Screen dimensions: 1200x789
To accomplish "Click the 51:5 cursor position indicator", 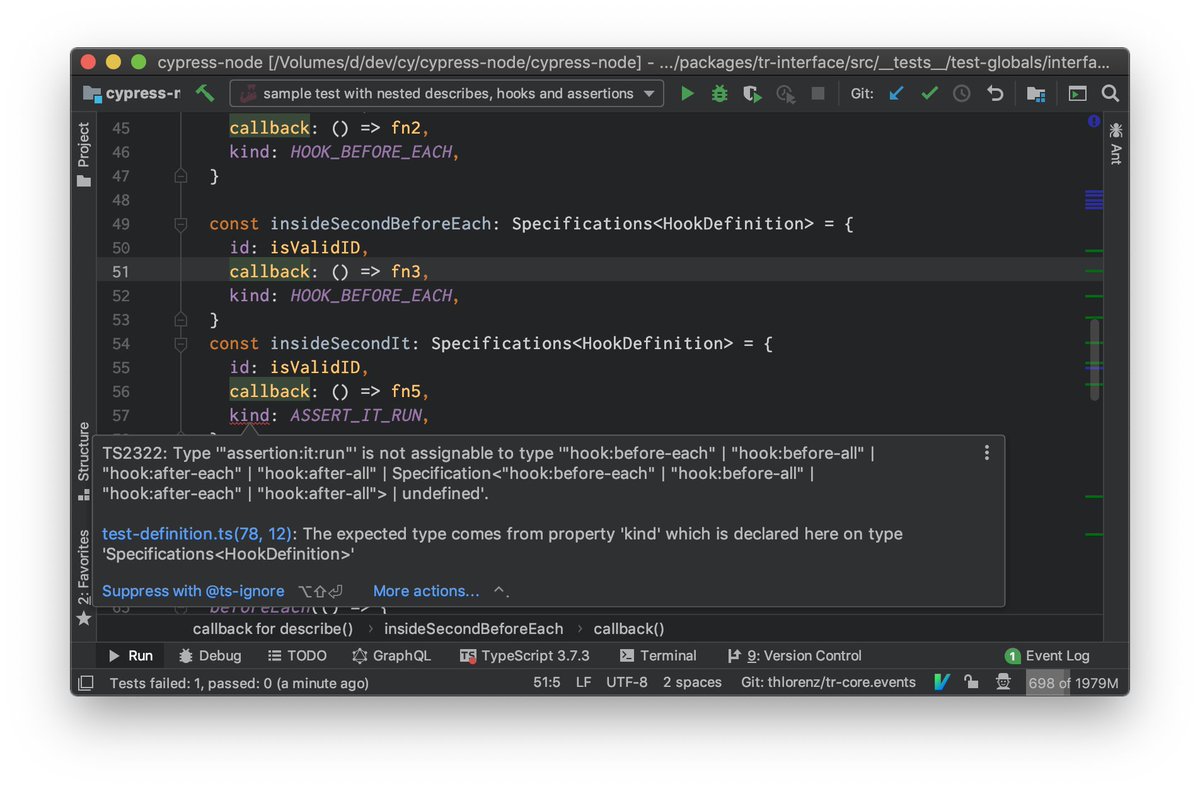I will pyautogui.click(x=546, y=683).
